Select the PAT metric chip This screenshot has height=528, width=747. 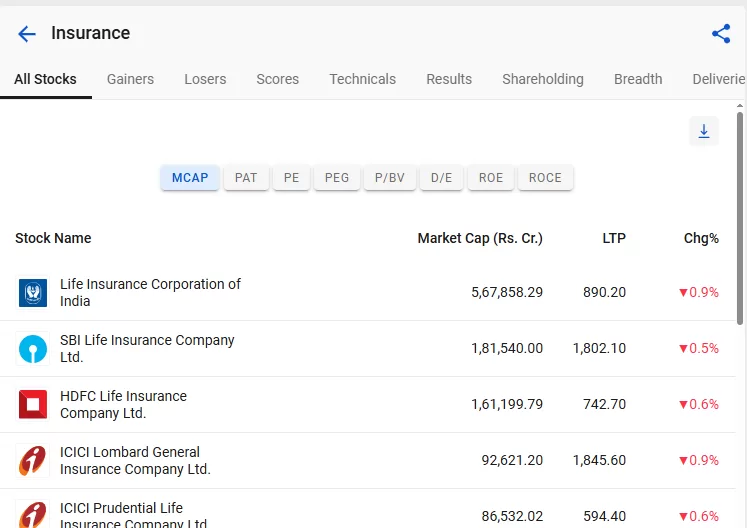click(246, 178)
